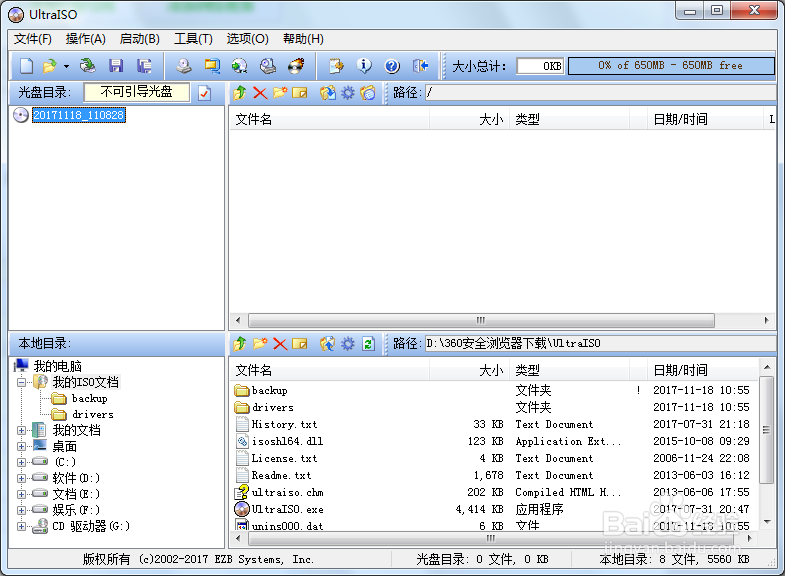This screenshot has width=785, height=576.
Task: Click the gear icon in disc pane
Action: 347,93
